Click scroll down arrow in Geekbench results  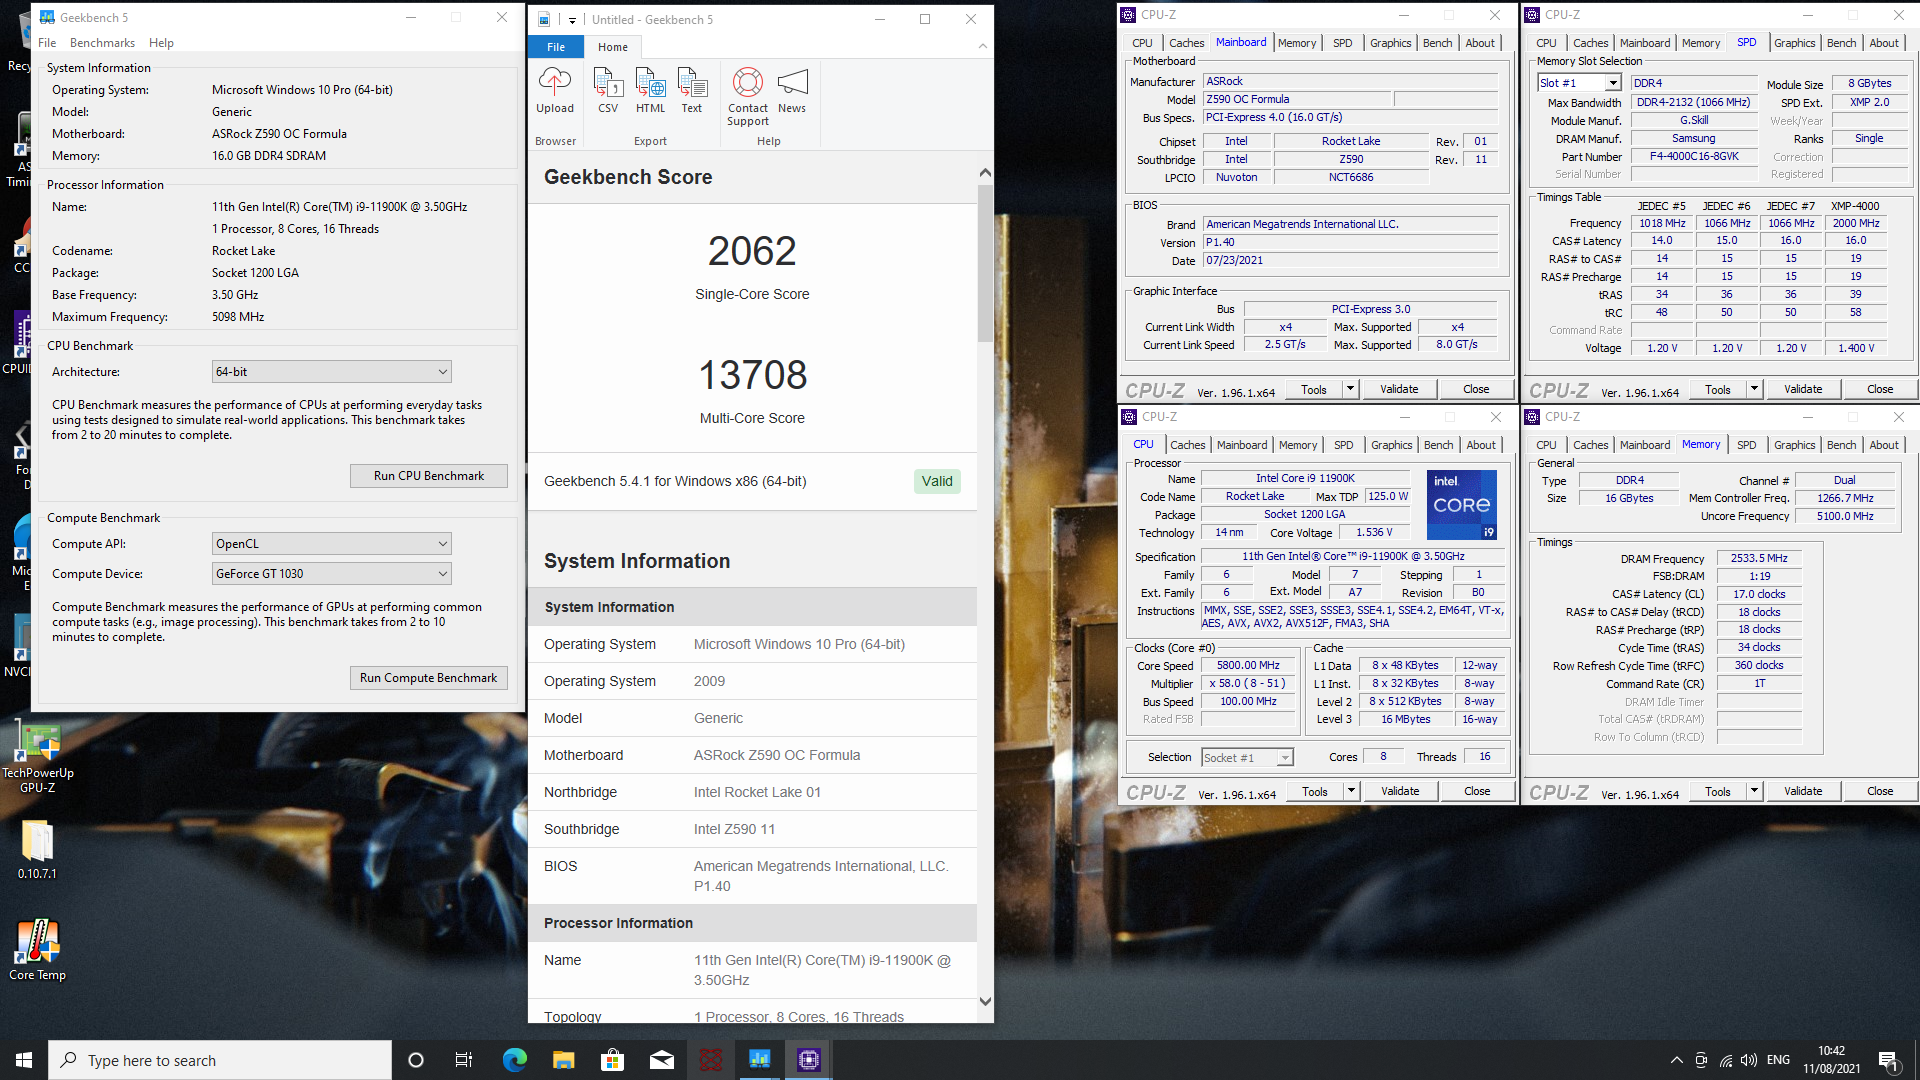tap(985, 1001)
